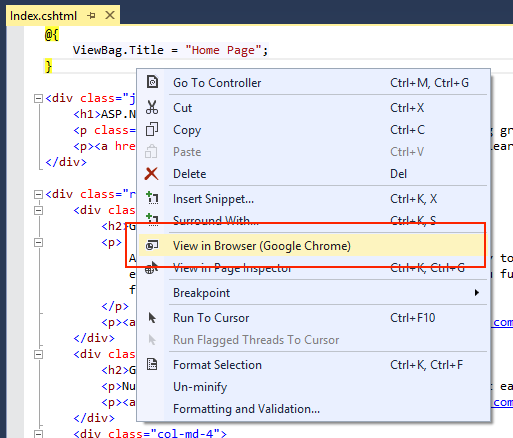Close the Index.cshtml tab

click(x=110, y=15)
